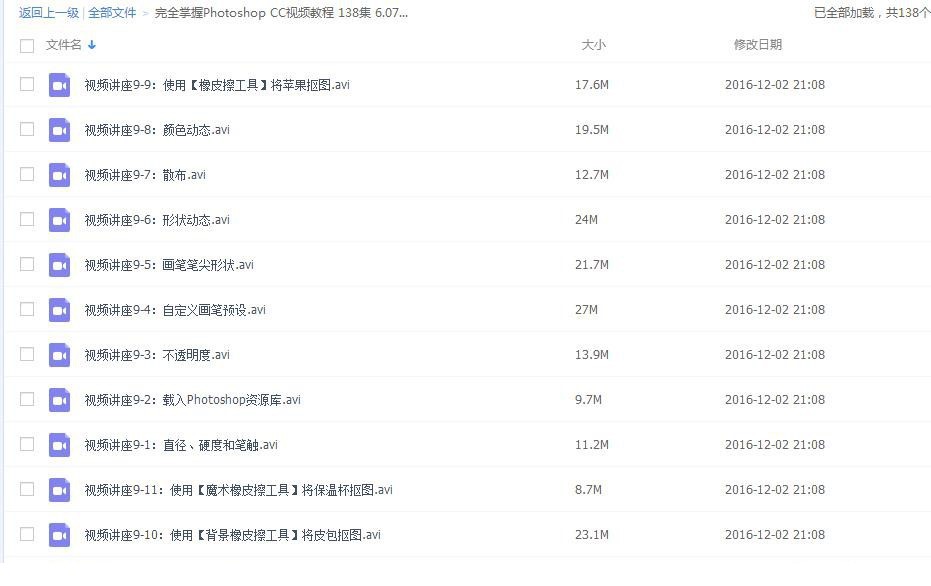
Task: Open file 视频讲座9-11：使用【魔术橡皮擦工具】将保温杯抠图.avi
Action: tap(239, 490)
